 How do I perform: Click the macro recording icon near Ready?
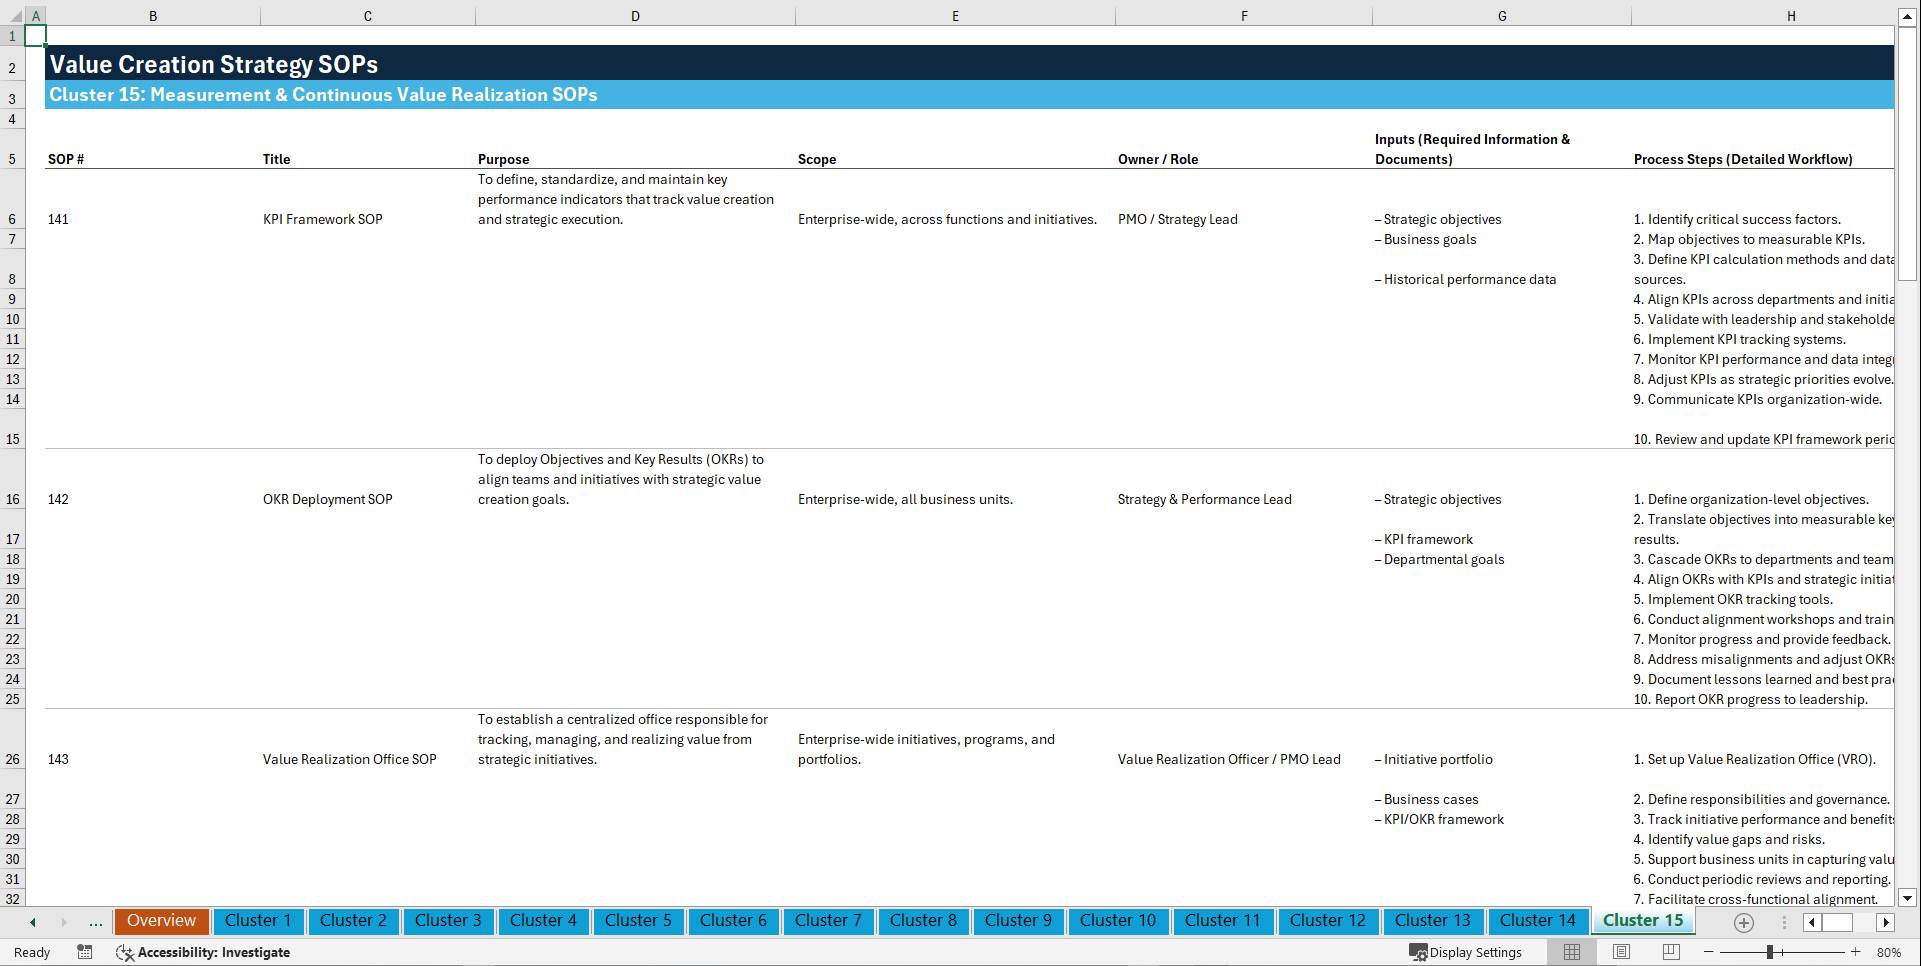point(85,952)
